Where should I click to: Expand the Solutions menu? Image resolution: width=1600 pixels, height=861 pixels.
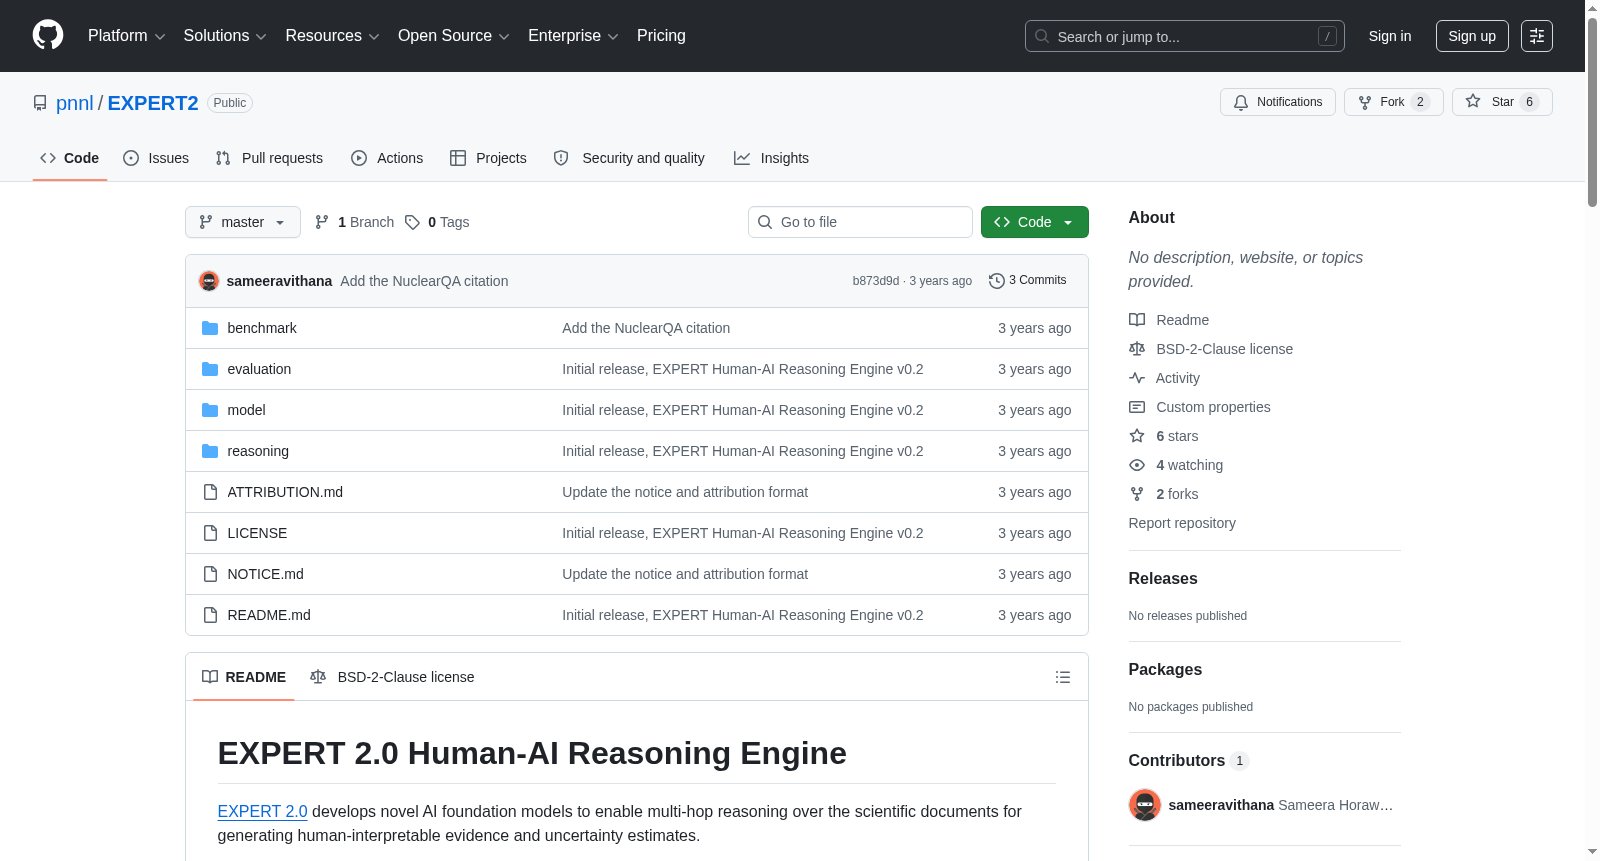[x=225, y=36]
